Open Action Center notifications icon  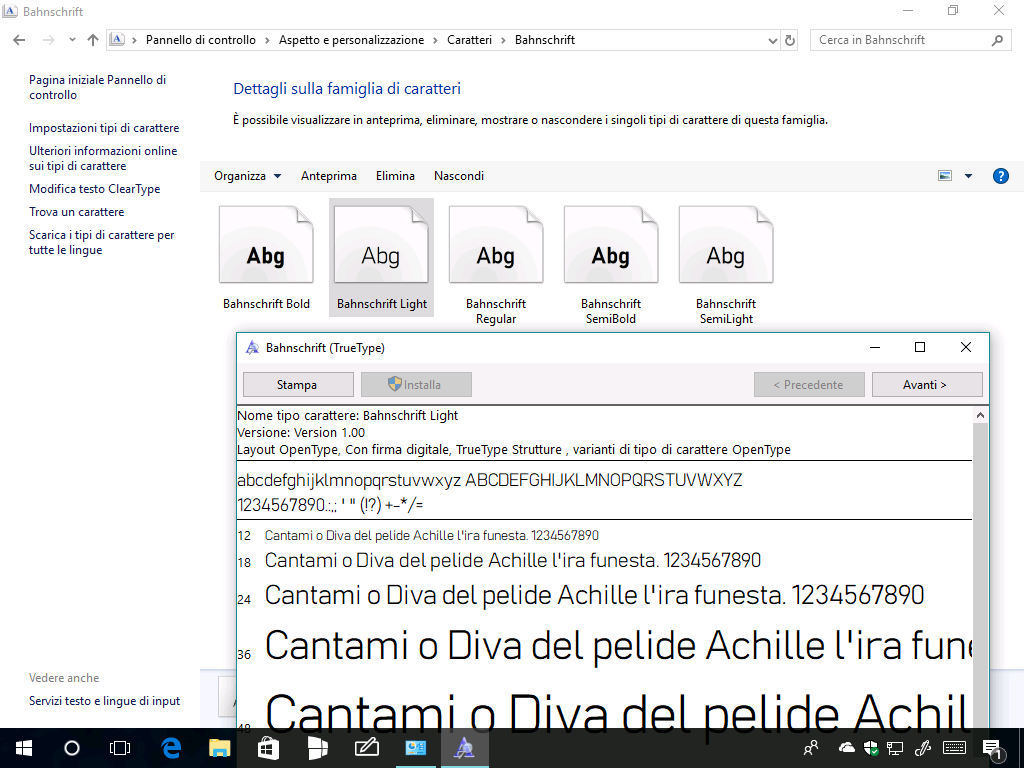point(993,750)
